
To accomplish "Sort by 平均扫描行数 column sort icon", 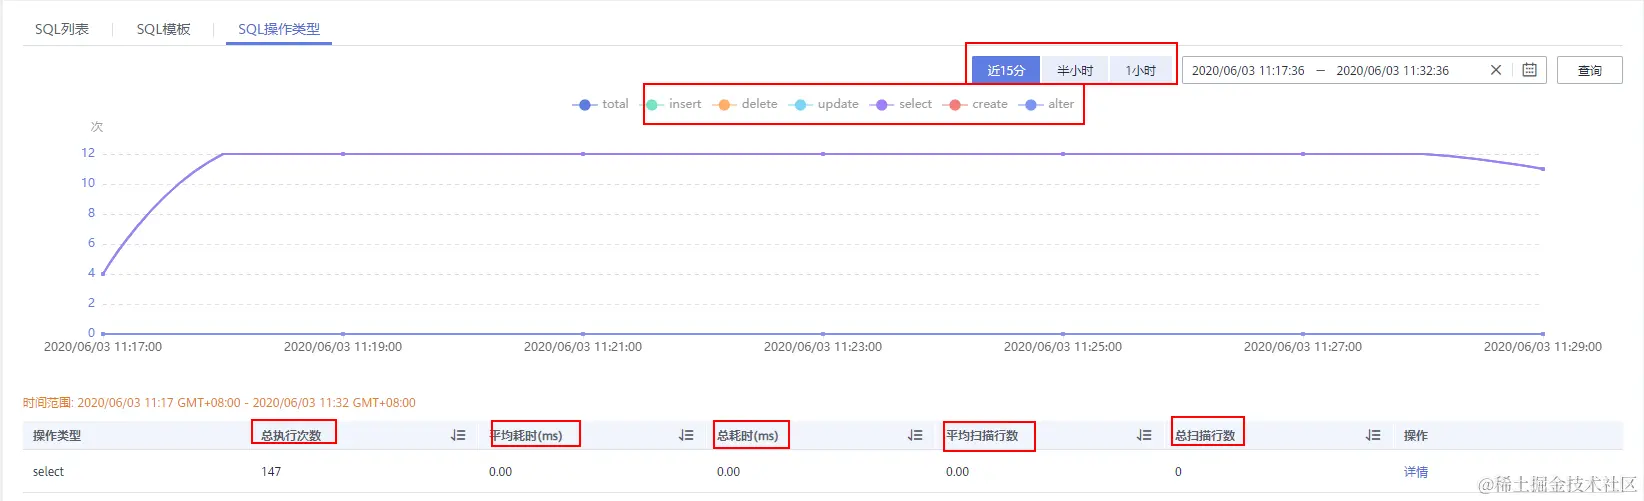I will click(x=1144, y=435).
